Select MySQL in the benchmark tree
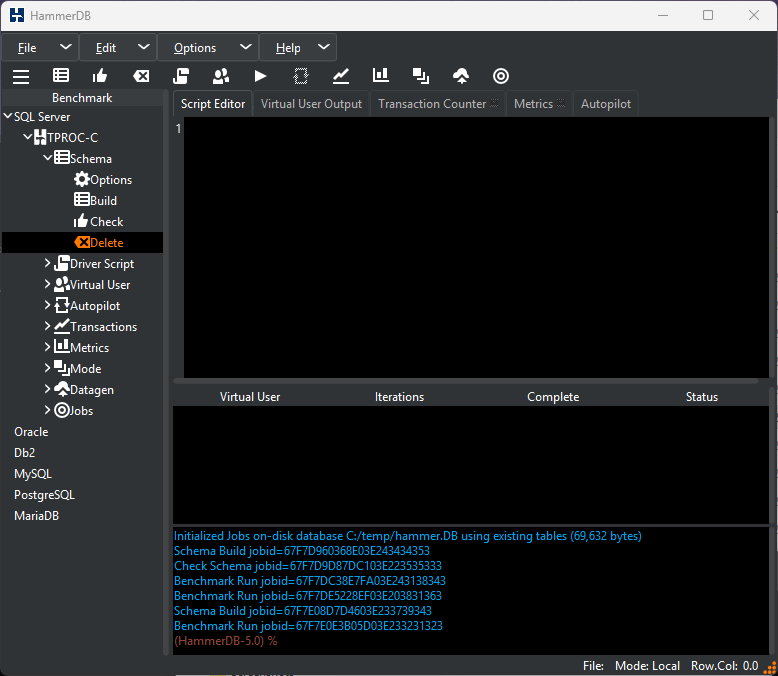The height and width of the screenshot is (676, 778). [x=33, y=474]
